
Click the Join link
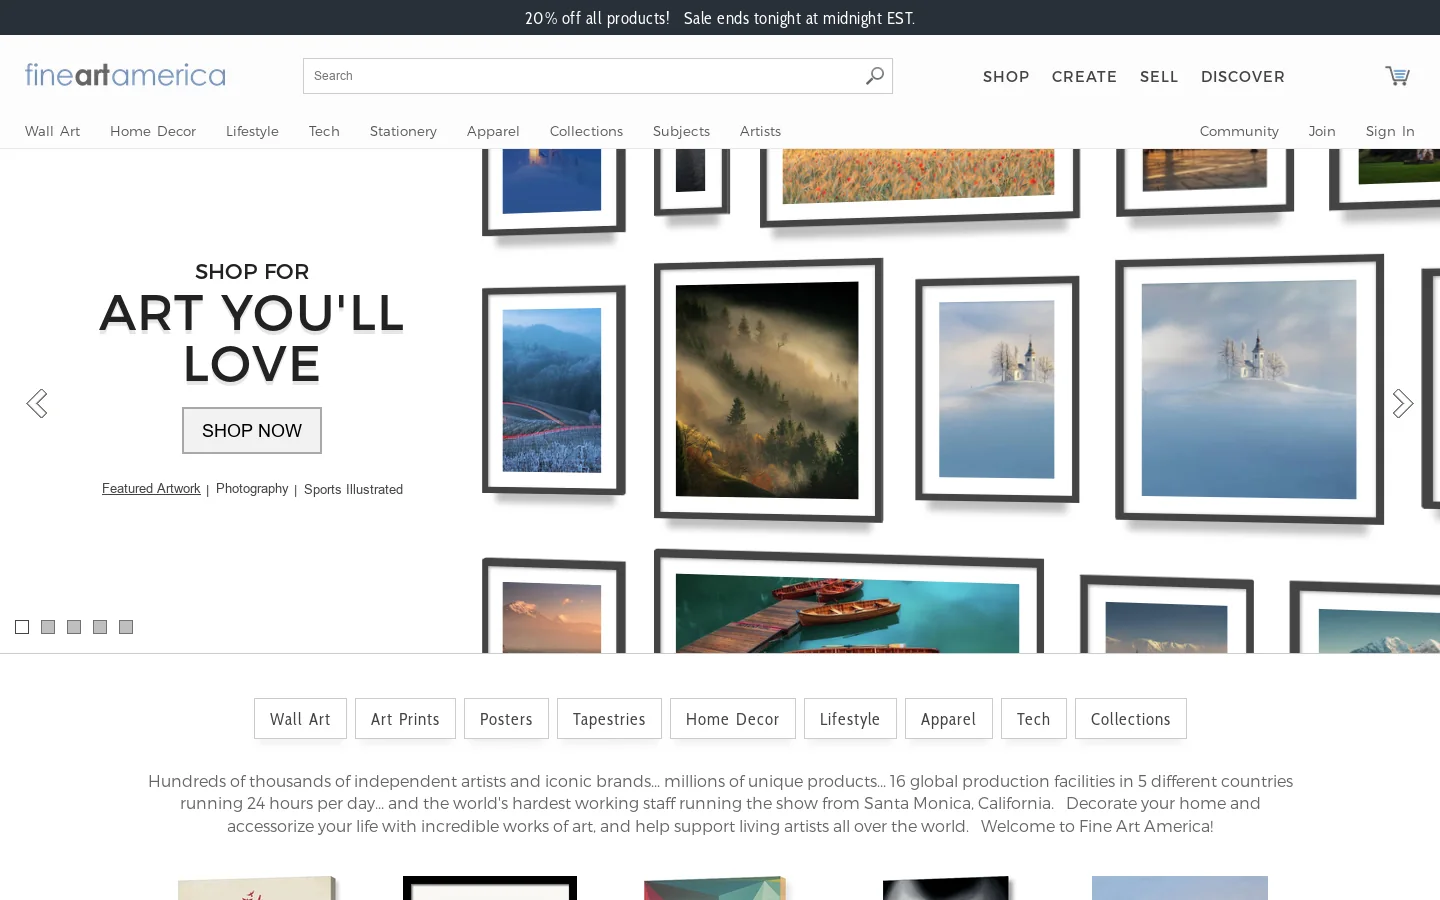[1322, 131]
